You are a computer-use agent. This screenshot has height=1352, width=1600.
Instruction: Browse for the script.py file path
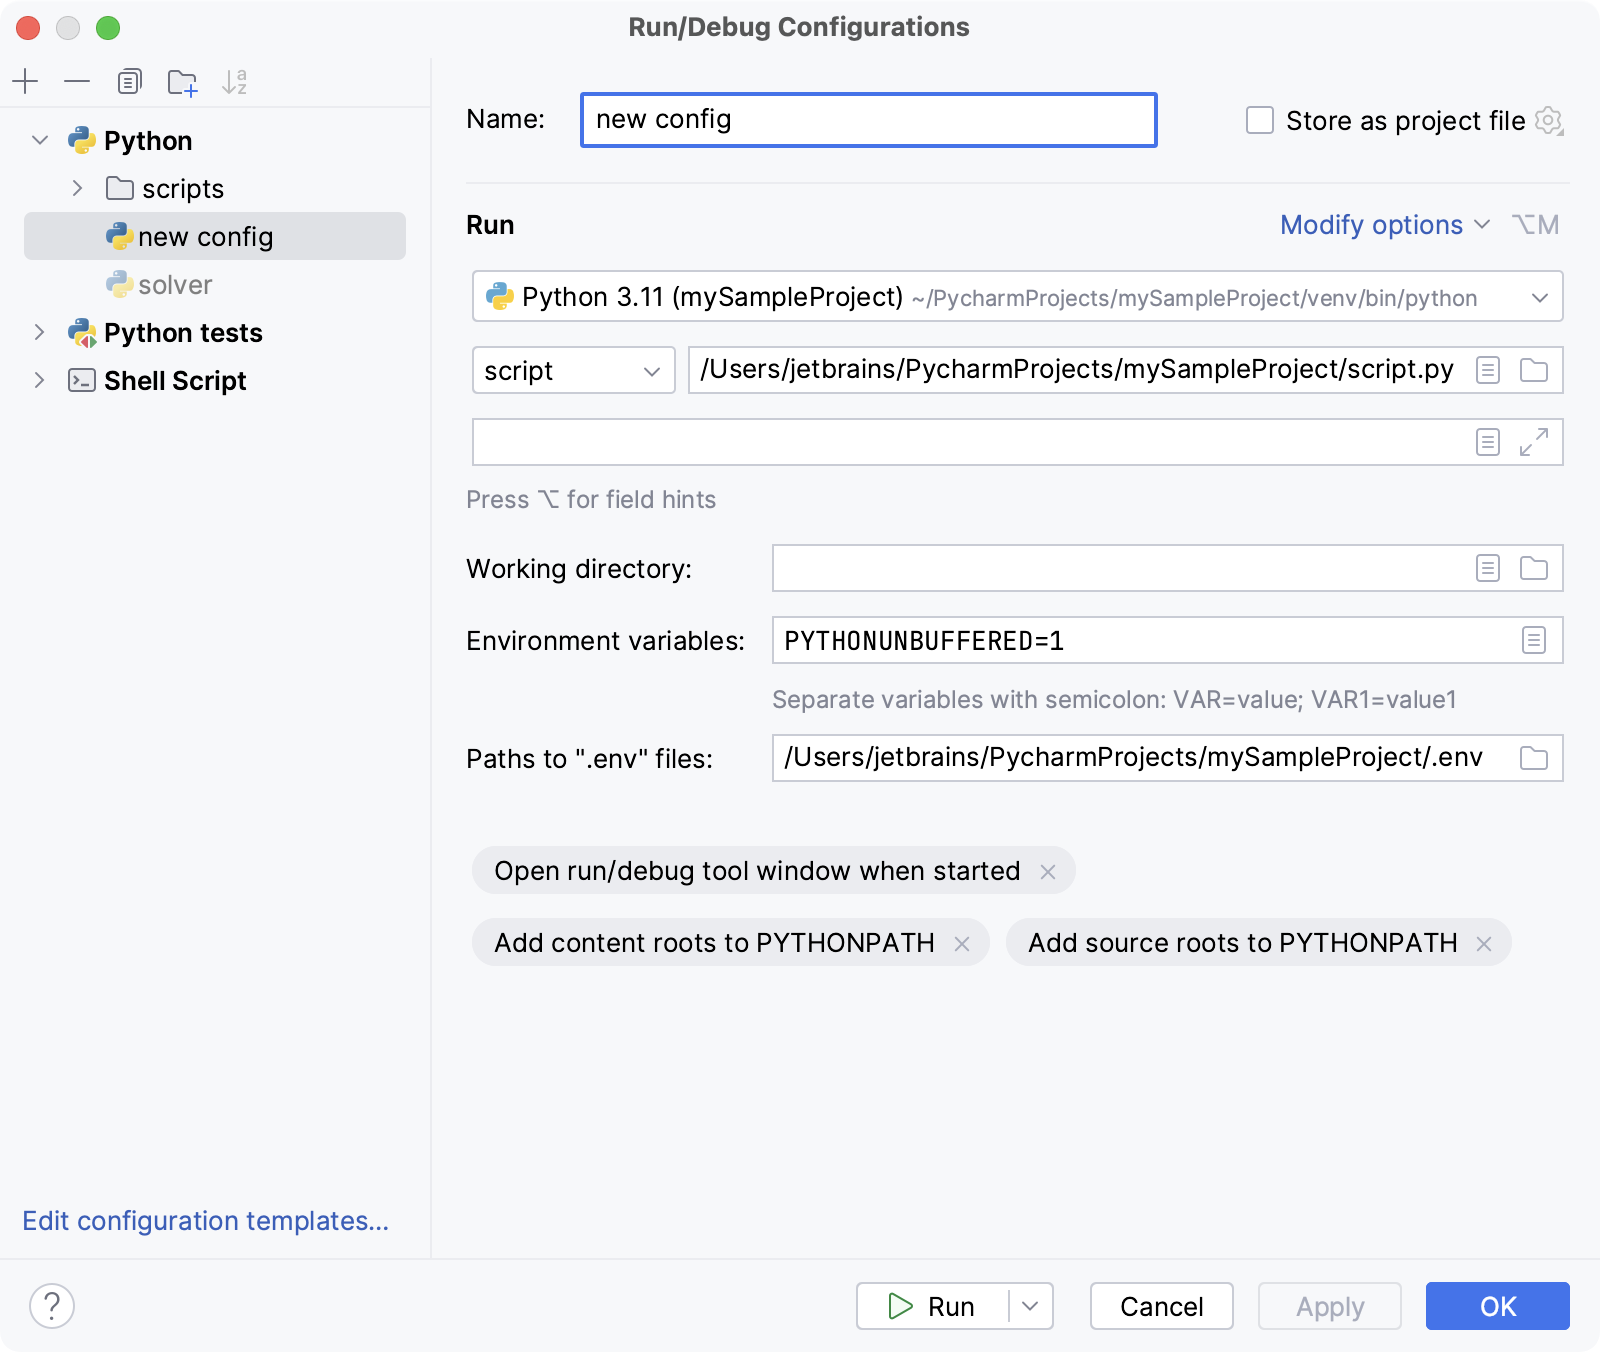click(1533, 370)
